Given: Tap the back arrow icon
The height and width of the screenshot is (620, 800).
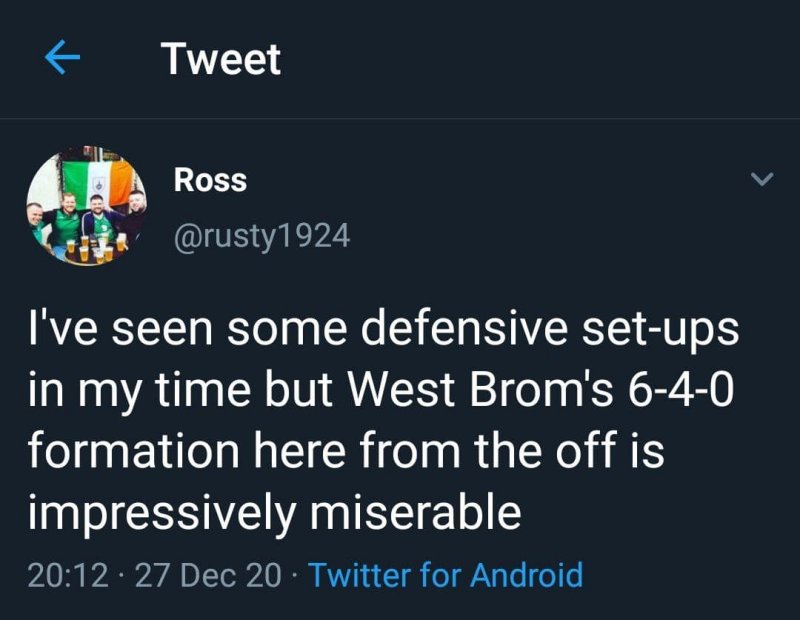Looking at the screenshot, I should [63, 60].
